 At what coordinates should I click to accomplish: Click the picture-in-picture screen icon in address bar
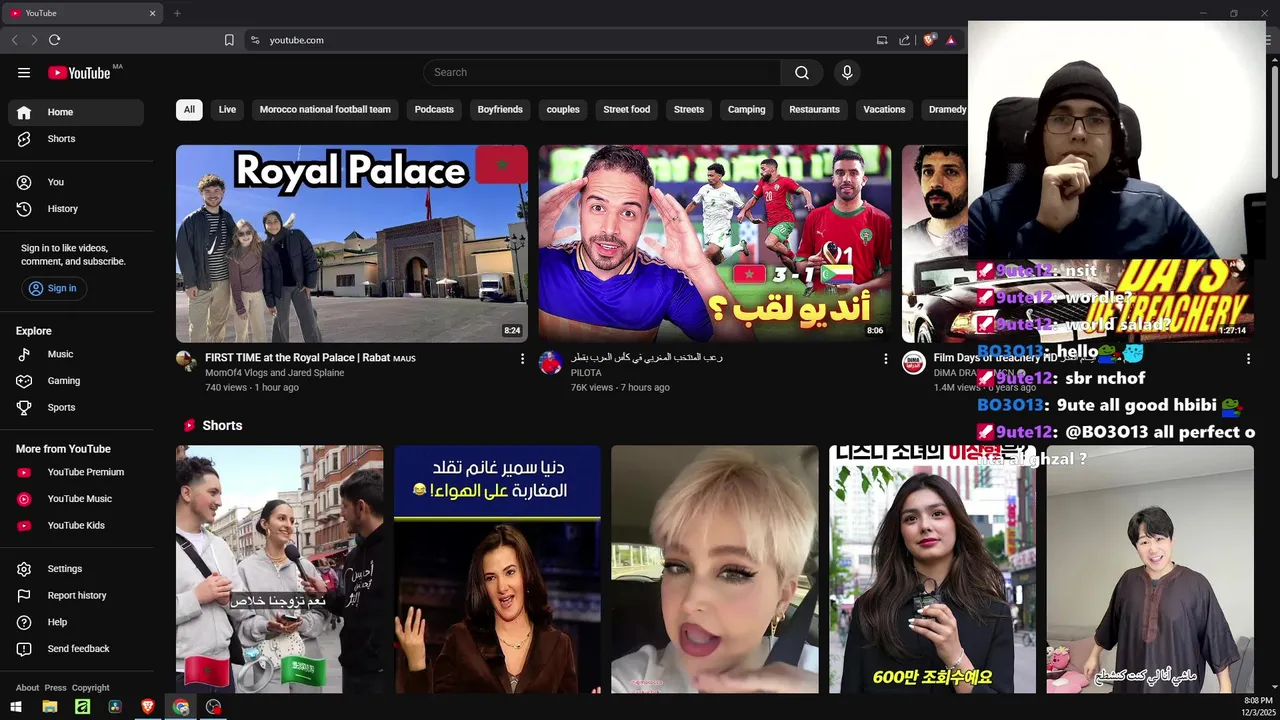click(x=882, y=40)
